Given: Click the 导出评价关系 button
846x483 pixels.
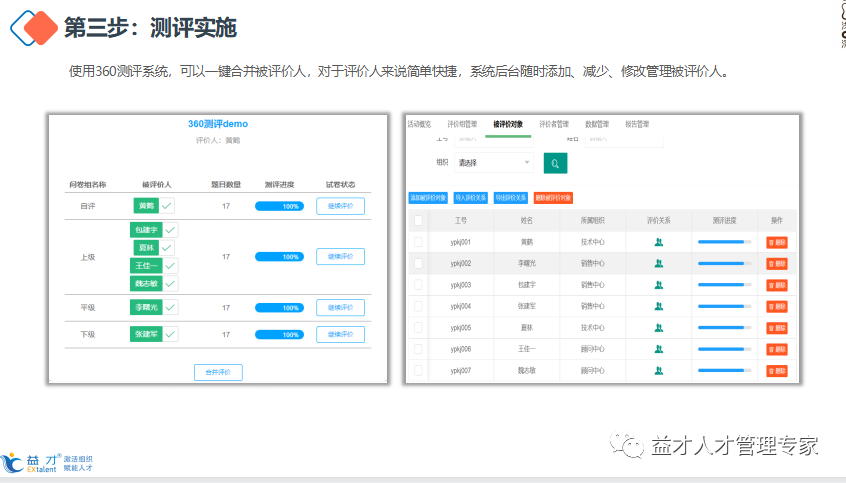Looking at the screenshot, I should click(x=511, y=198).
